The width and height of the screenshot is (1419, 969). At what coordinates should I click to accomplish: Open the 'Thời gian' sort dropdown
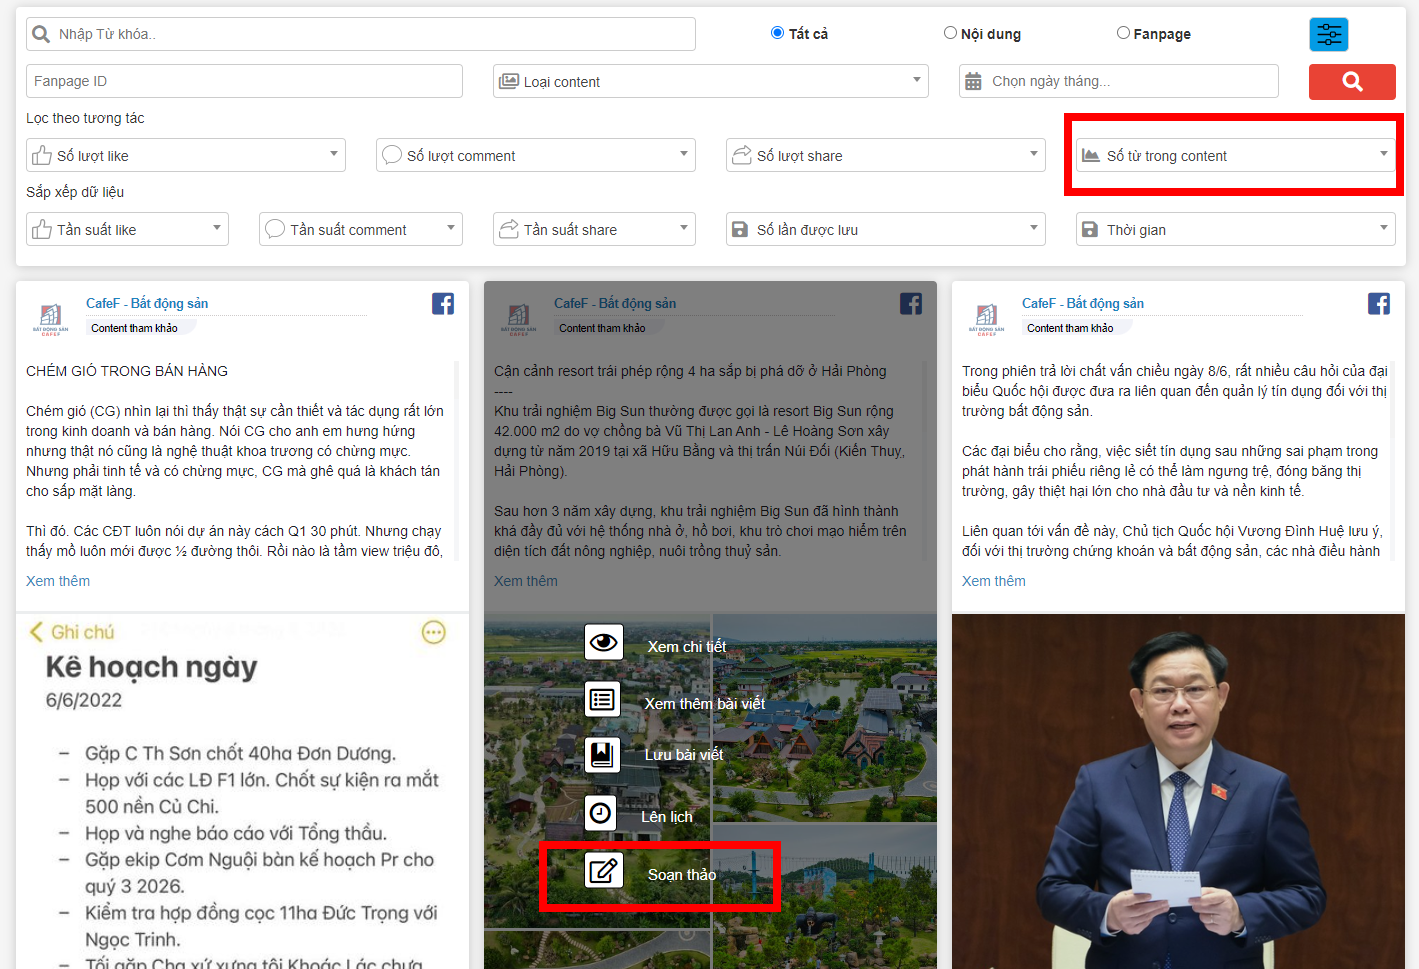[1235, 229]
